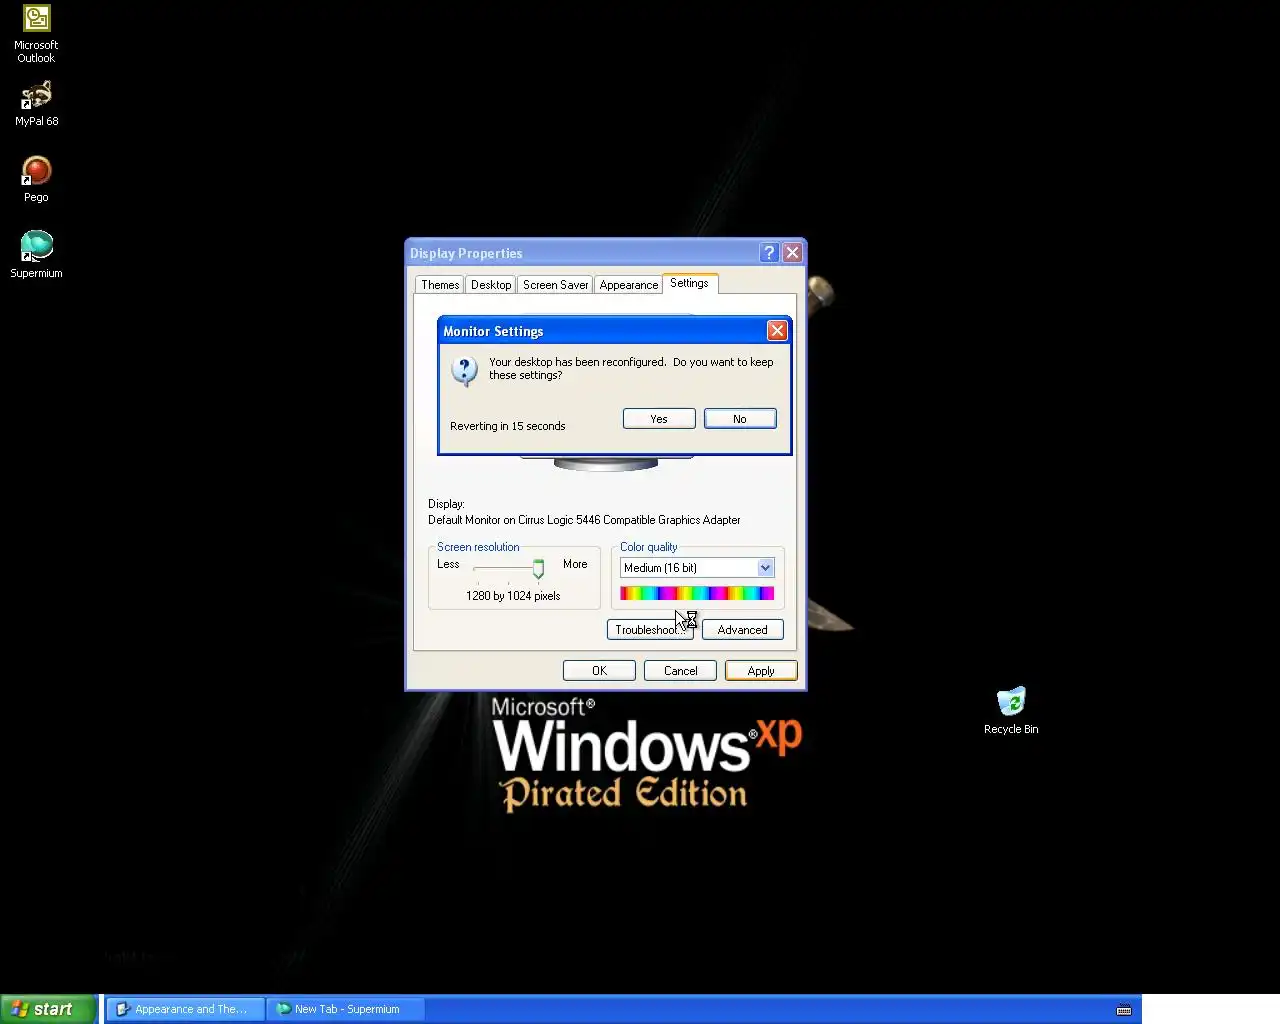
Task: Click No to revert settings
Action: point(740,419)
